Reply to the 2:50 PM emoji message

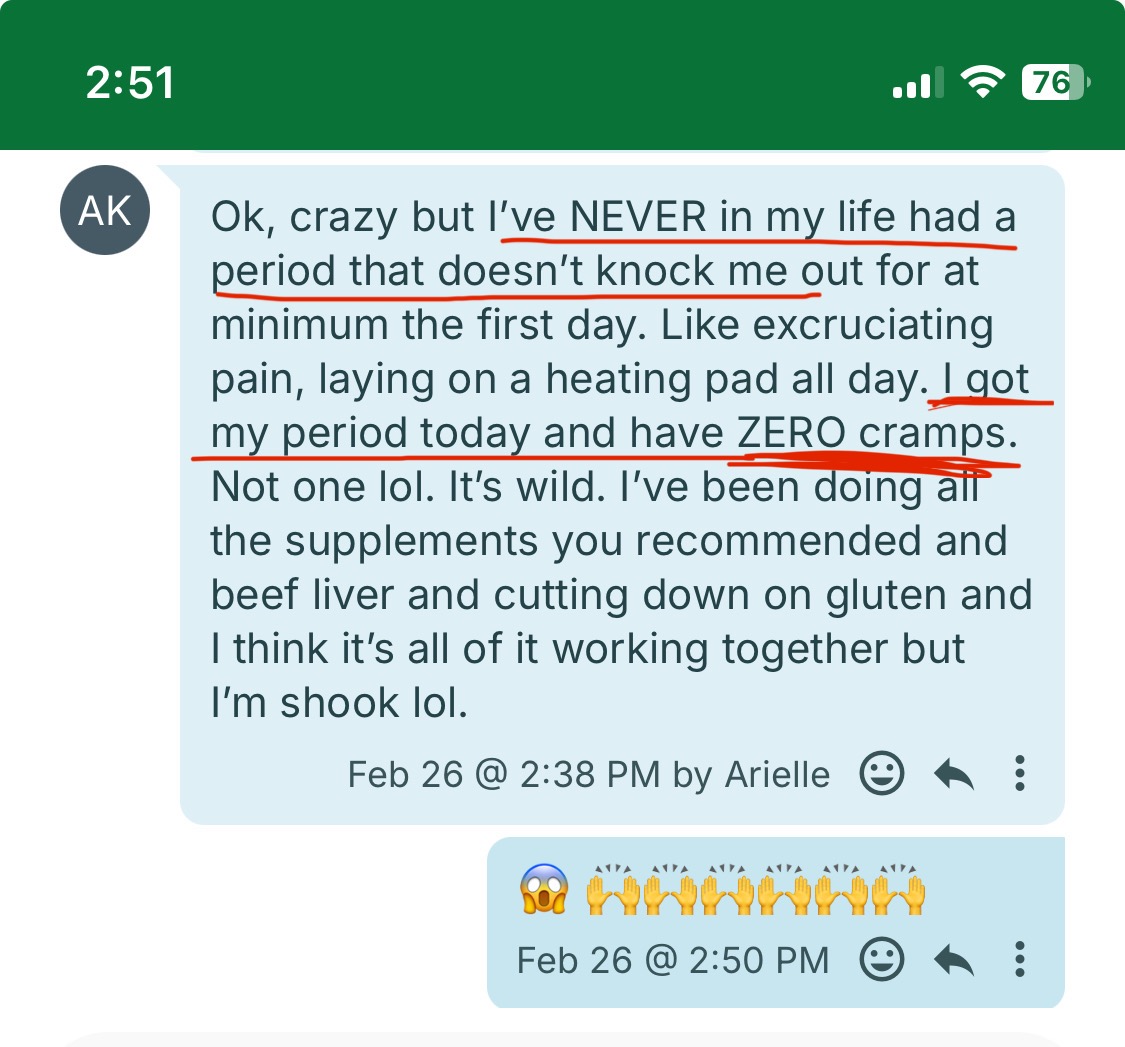pyautogui.click(x=953, y=960)
